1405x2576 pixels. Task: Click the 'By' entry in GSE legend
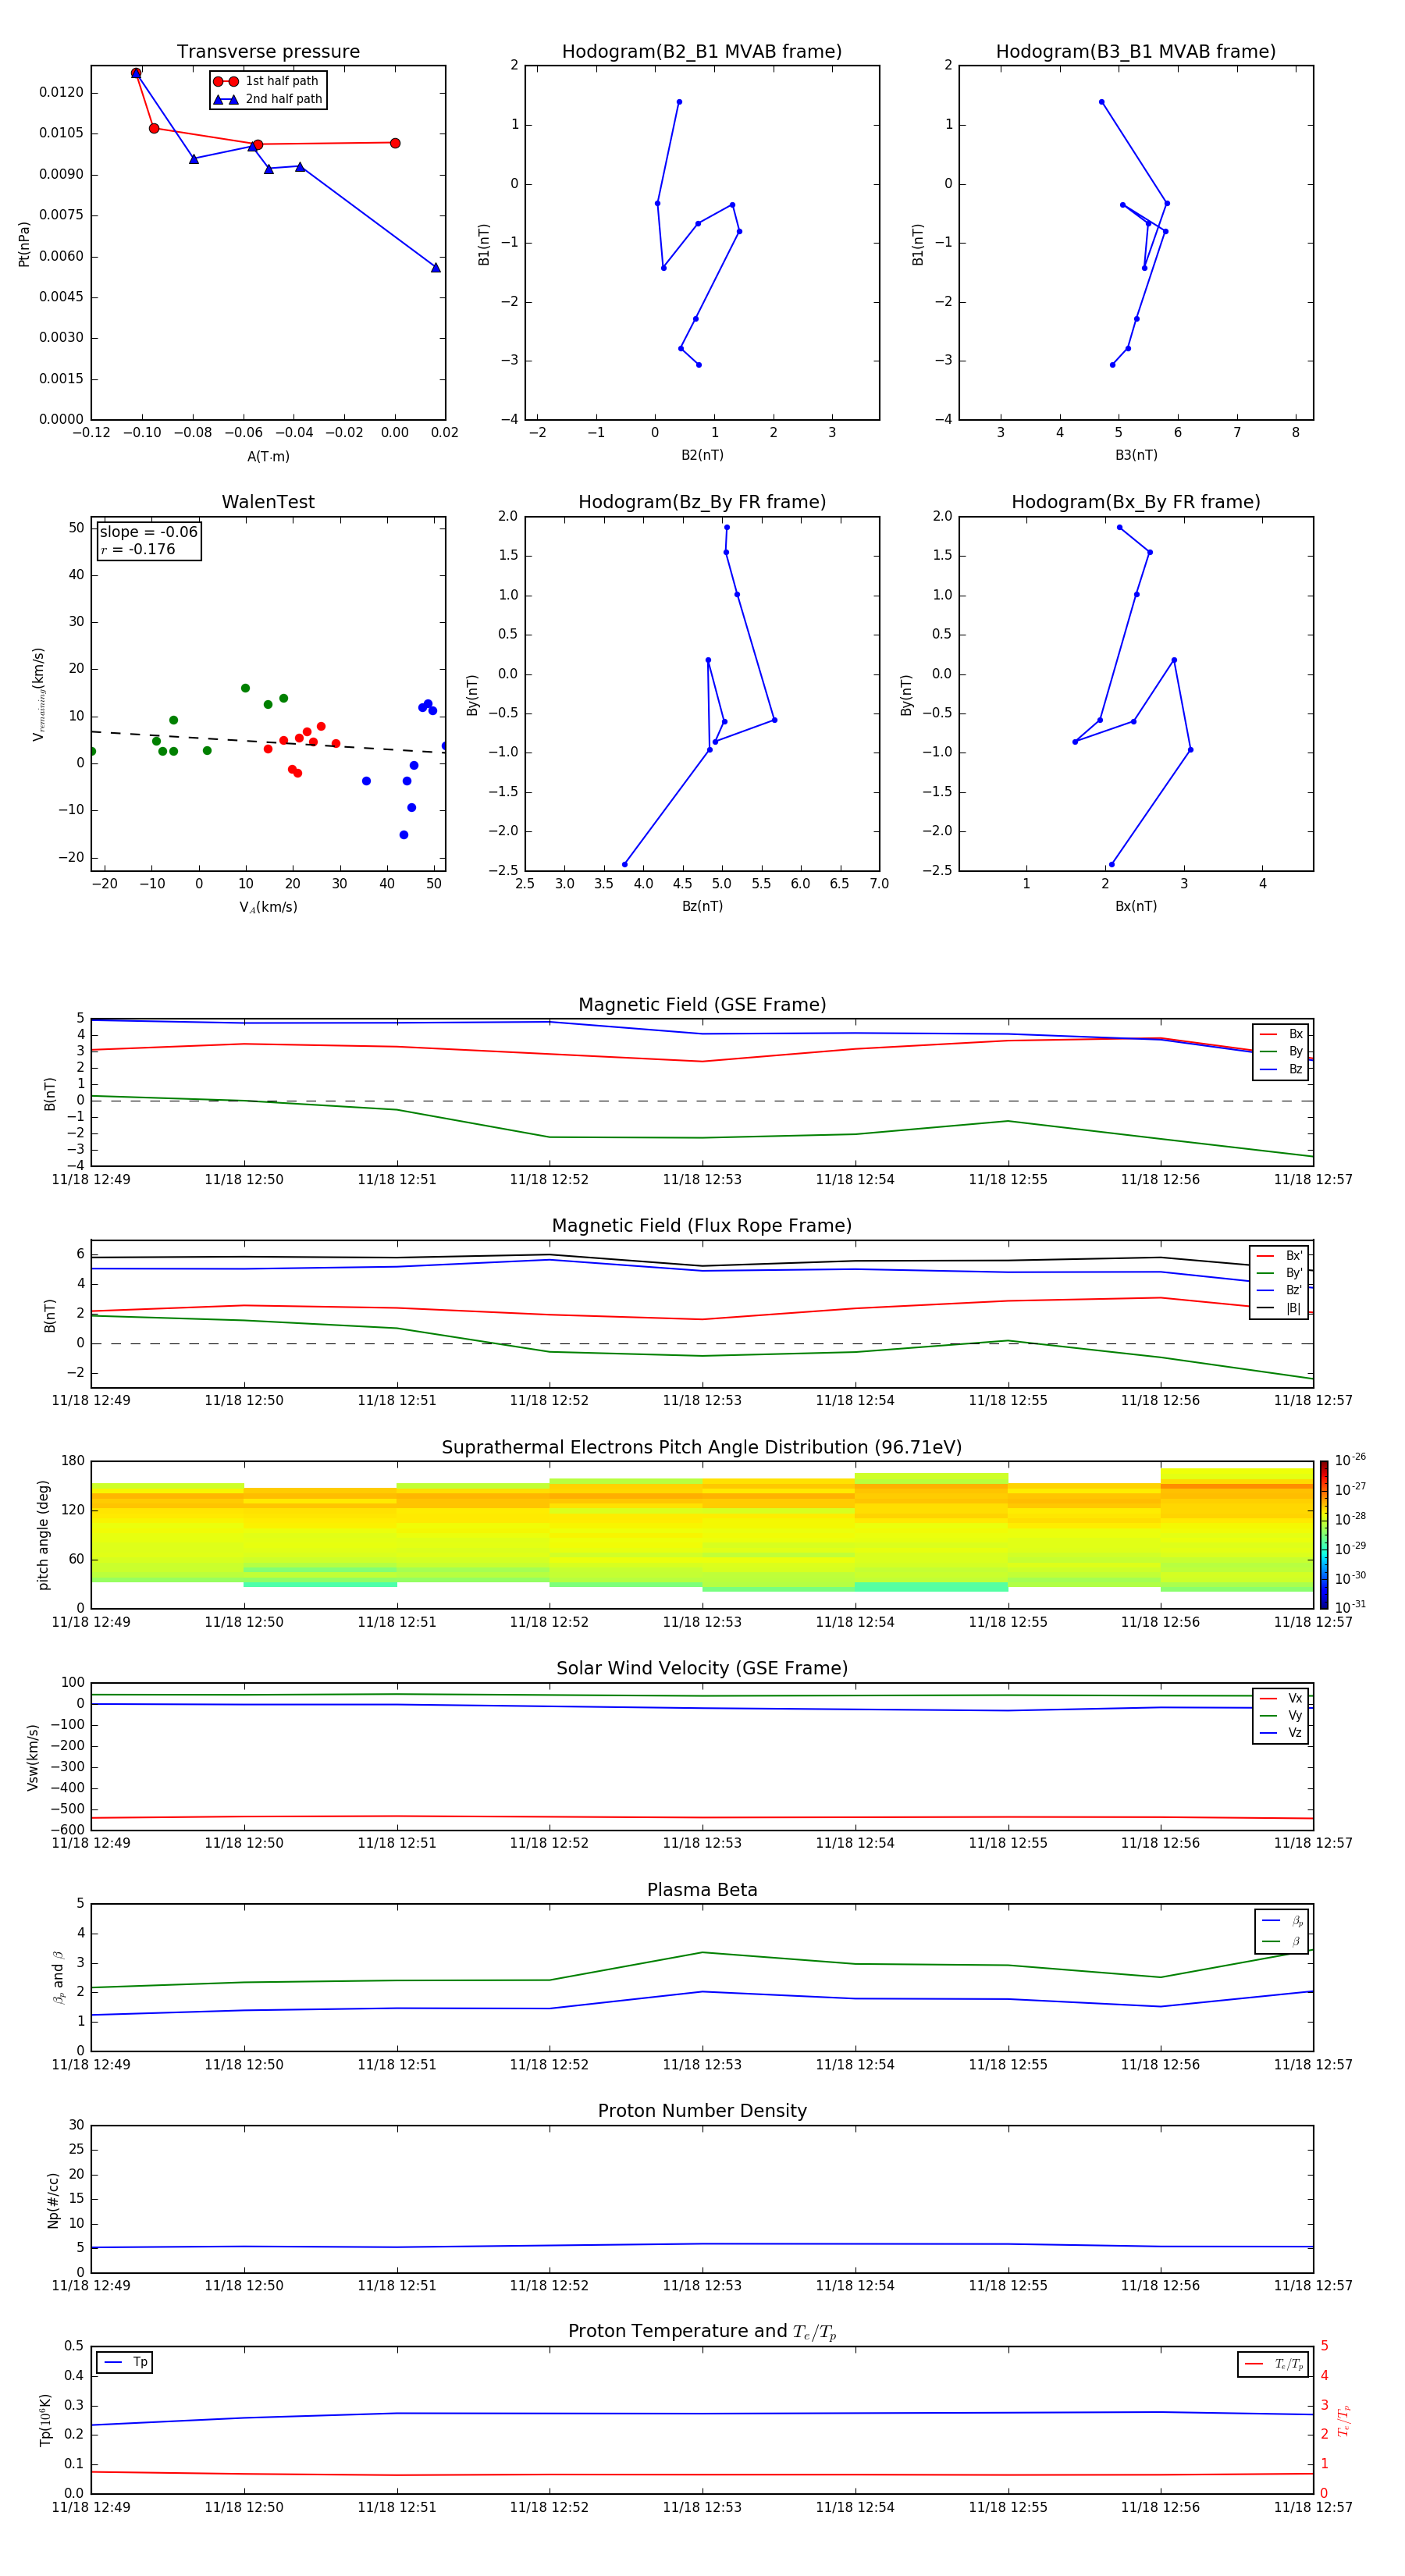tap(1281, 1052)
